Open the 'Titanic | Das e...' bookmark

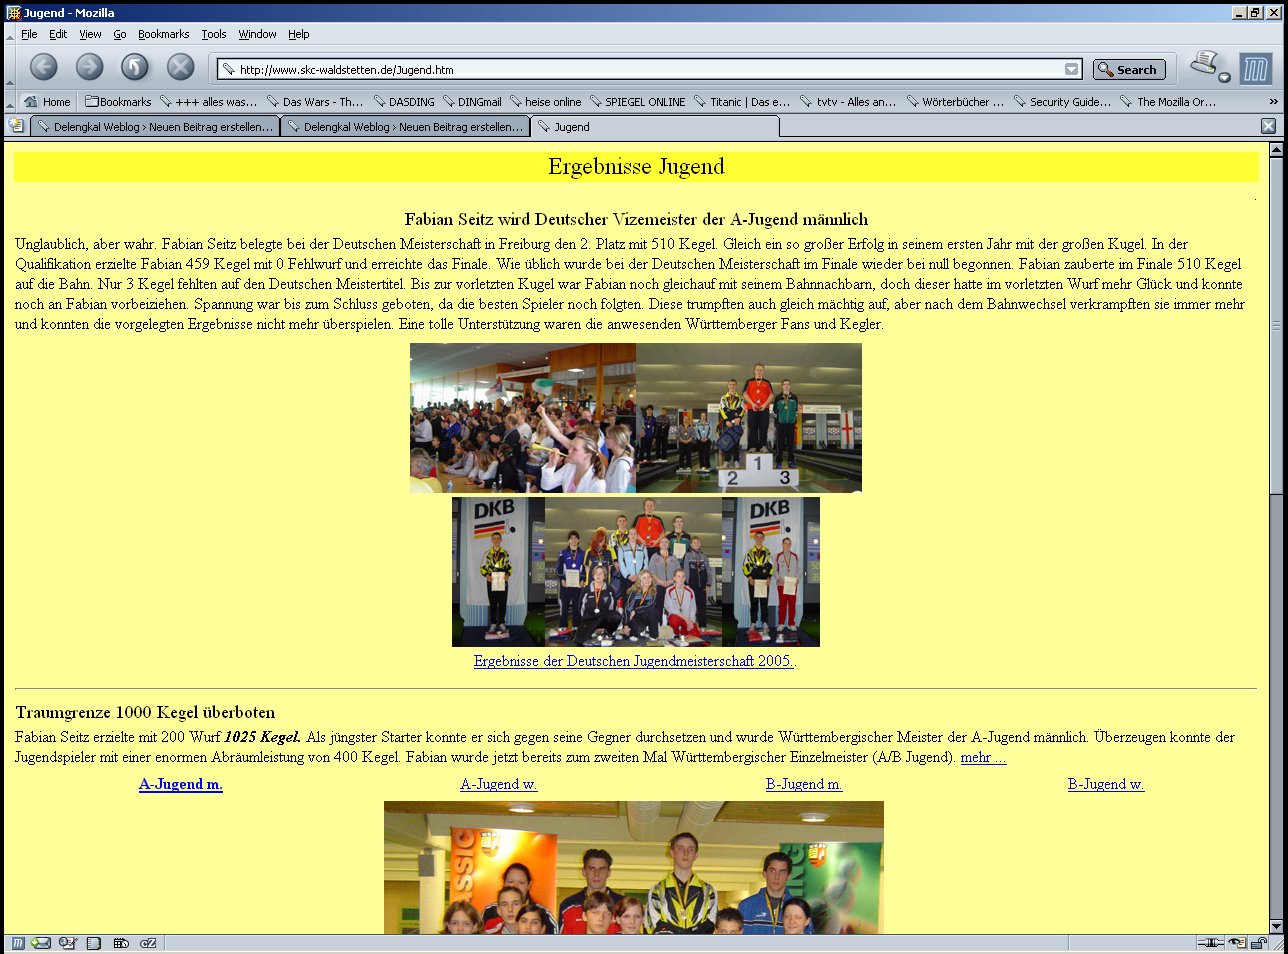(x=742, y=102)
